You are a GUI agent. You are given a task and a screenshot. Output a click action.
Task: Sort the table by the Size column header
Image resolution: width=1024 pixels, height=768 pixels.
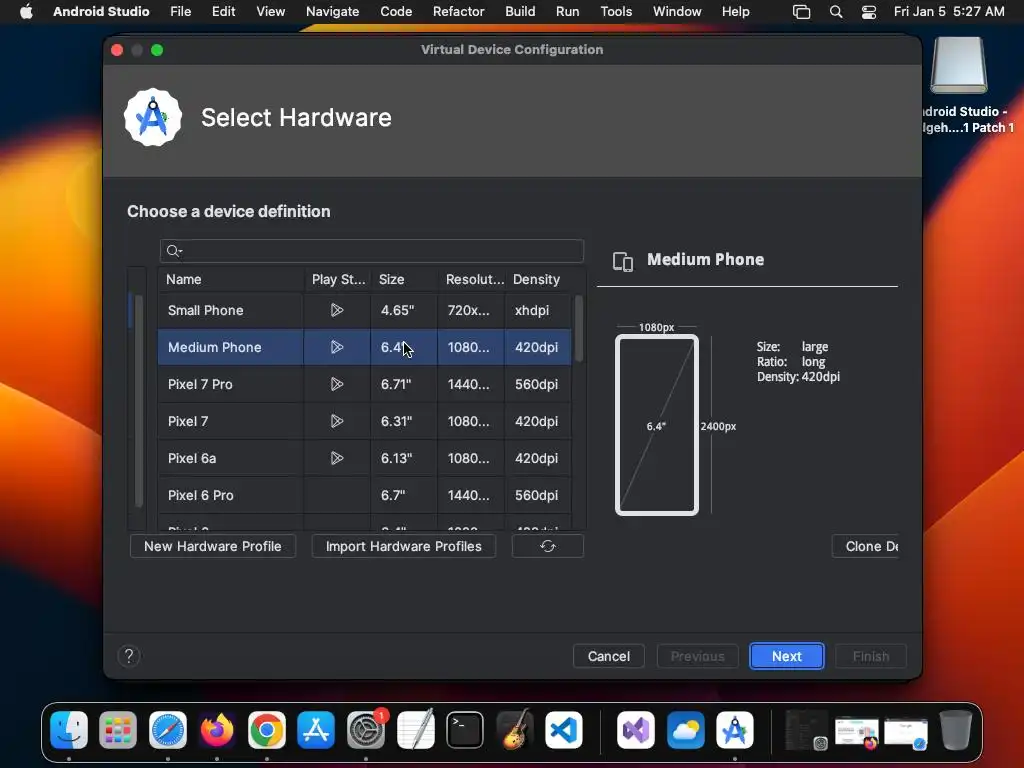pos(404,279)
